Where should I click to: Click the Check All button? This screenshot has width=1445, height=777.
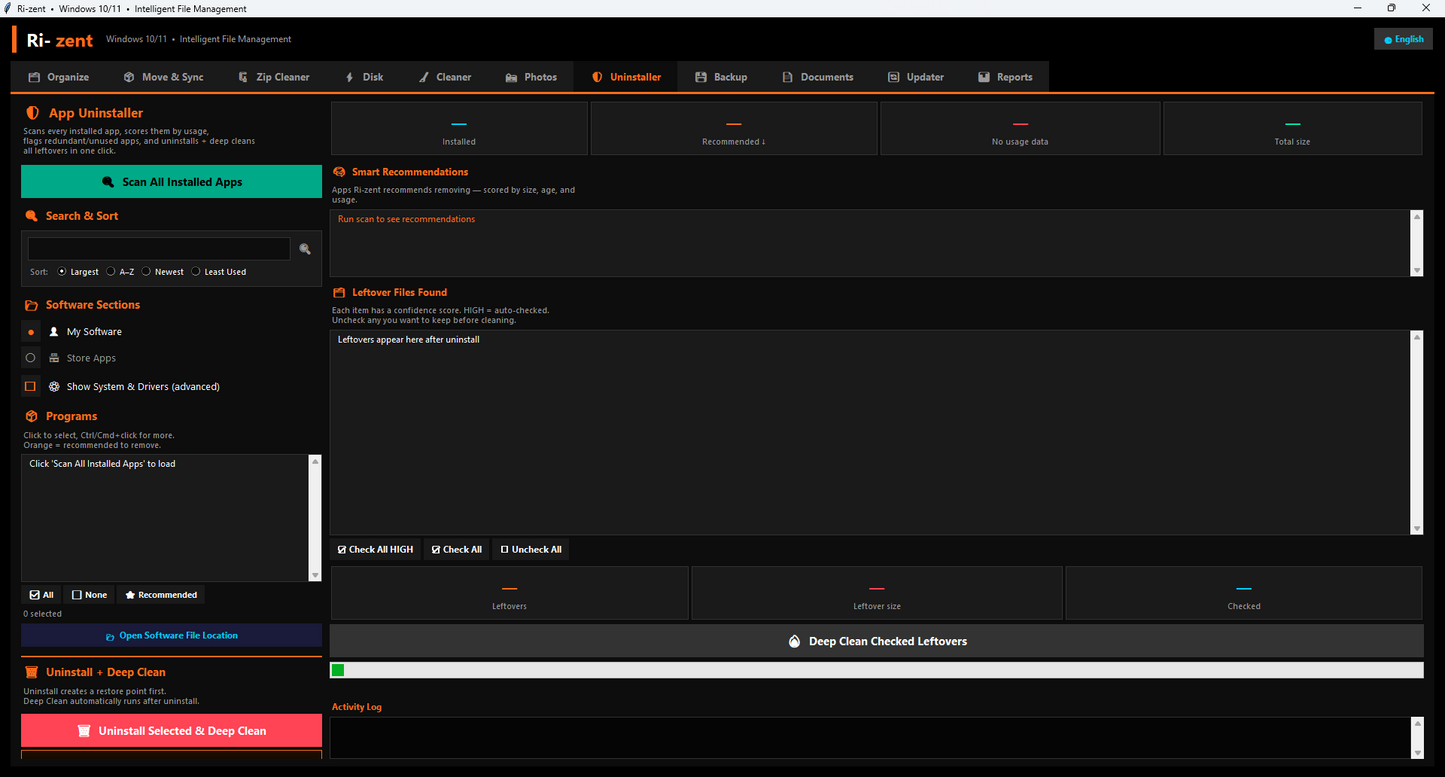[457, 550]
